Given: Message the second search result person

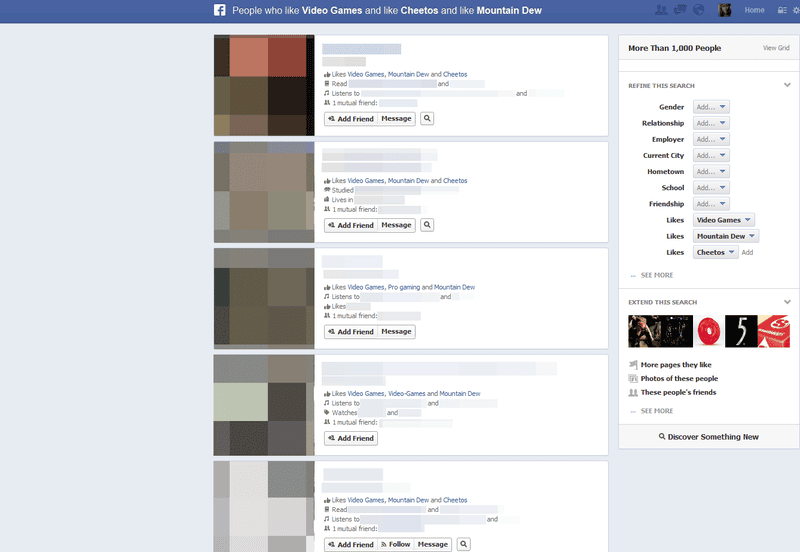Looking at the screenshot, I should (396, 225).
